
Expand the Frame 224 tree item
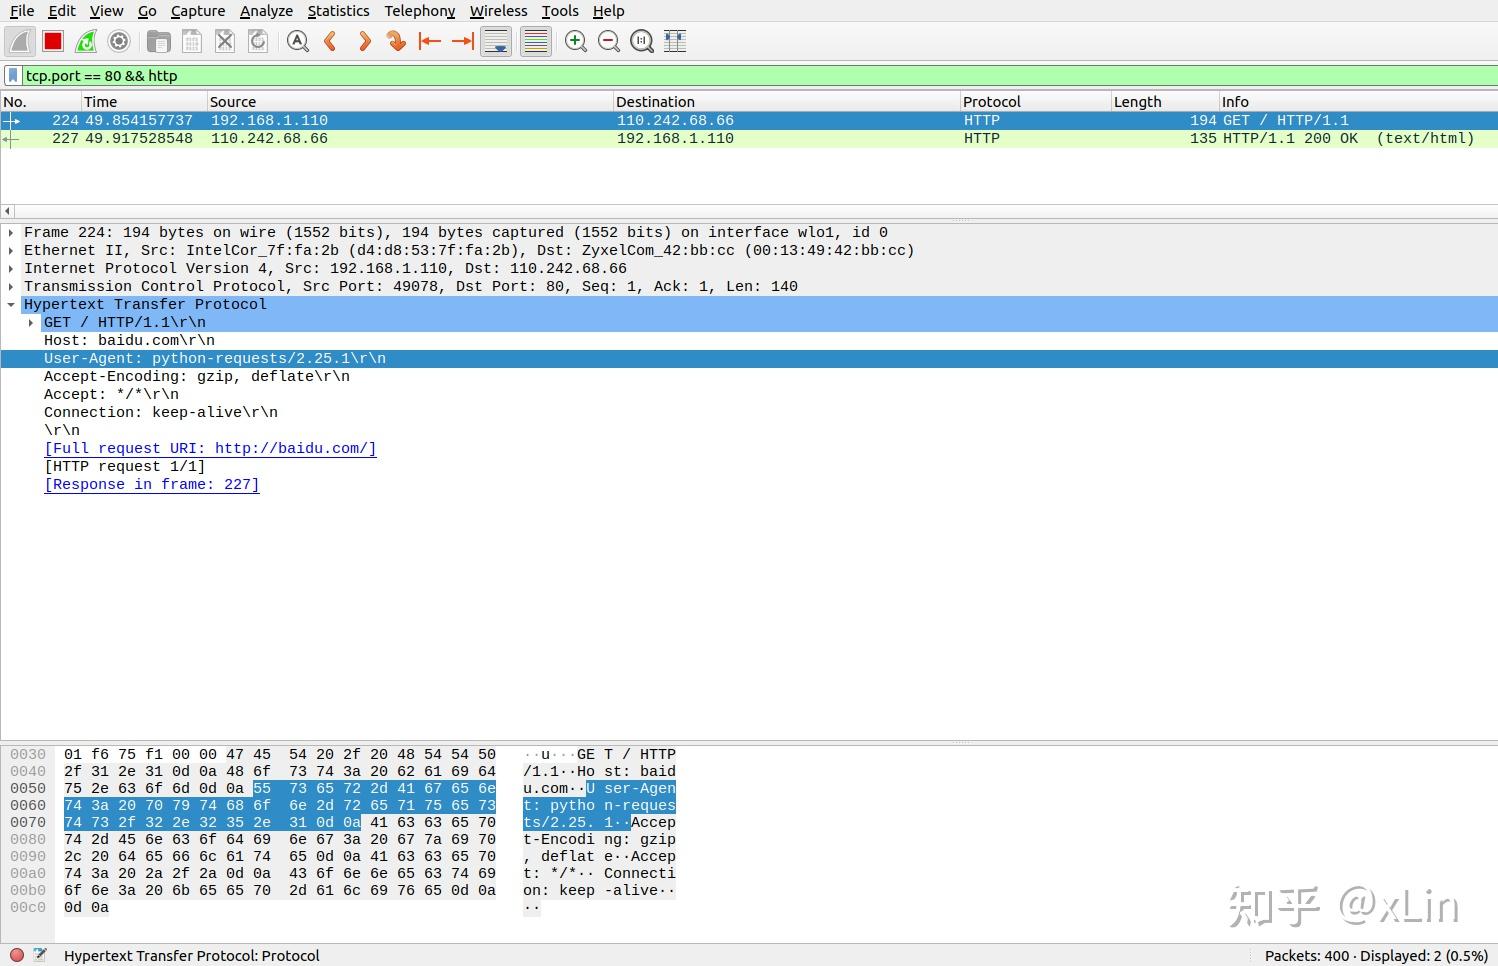(x=11, y=232)
